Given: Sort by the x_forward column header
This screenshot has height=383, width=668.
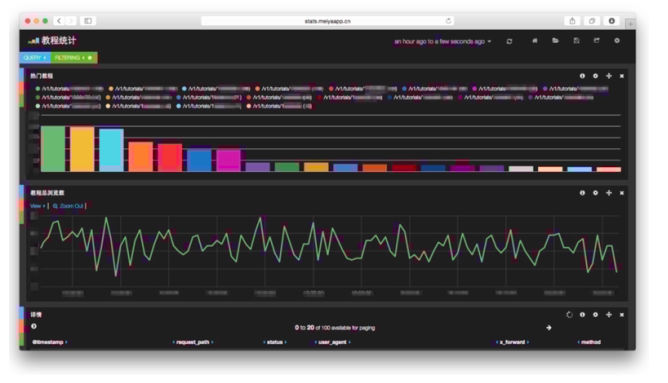Looking at the screenshot, I should point(512,342).
